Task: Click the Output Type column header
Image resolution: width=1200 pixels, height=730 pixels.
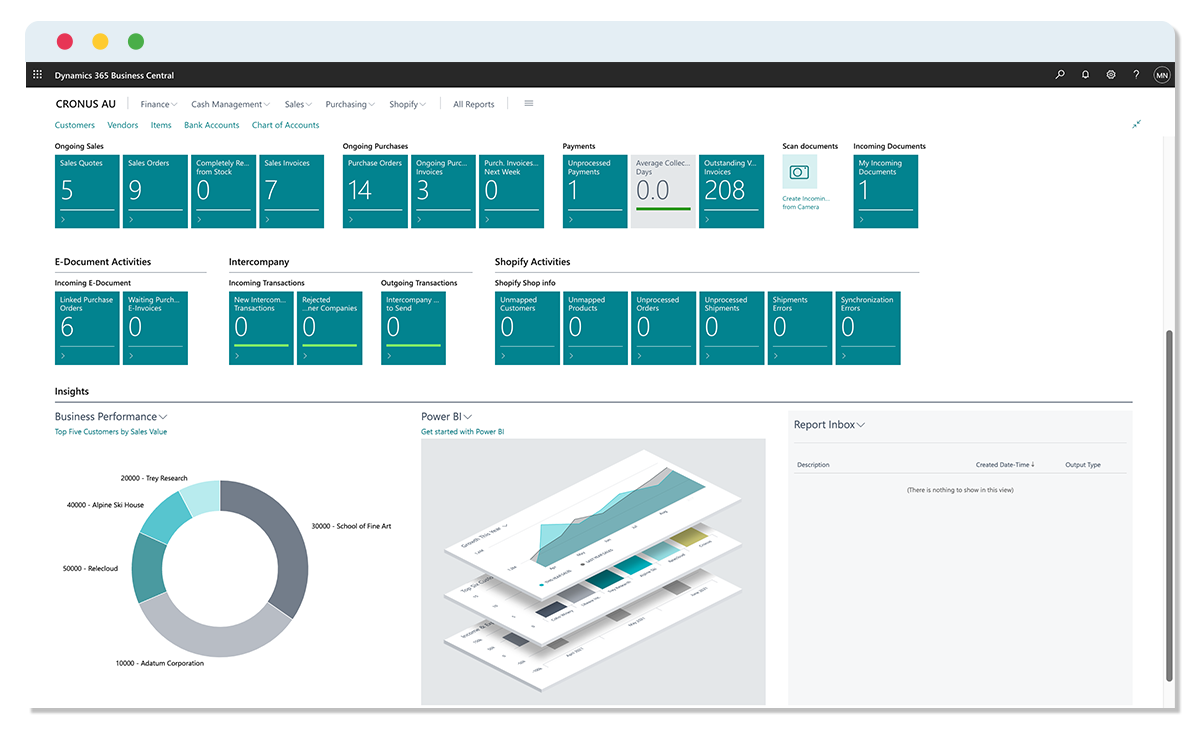Action: click(1083, 465)
